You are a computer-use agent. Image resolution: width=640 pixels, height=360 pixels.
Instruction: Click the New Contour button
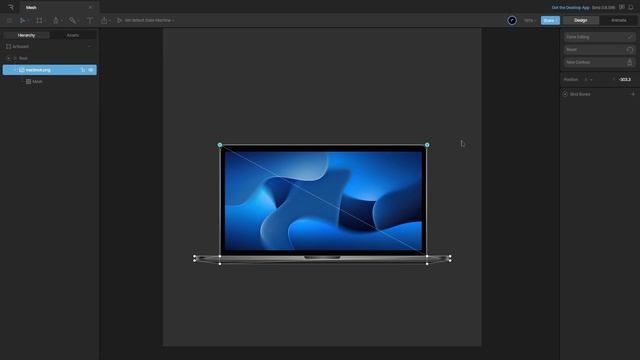tap(600, 62)
